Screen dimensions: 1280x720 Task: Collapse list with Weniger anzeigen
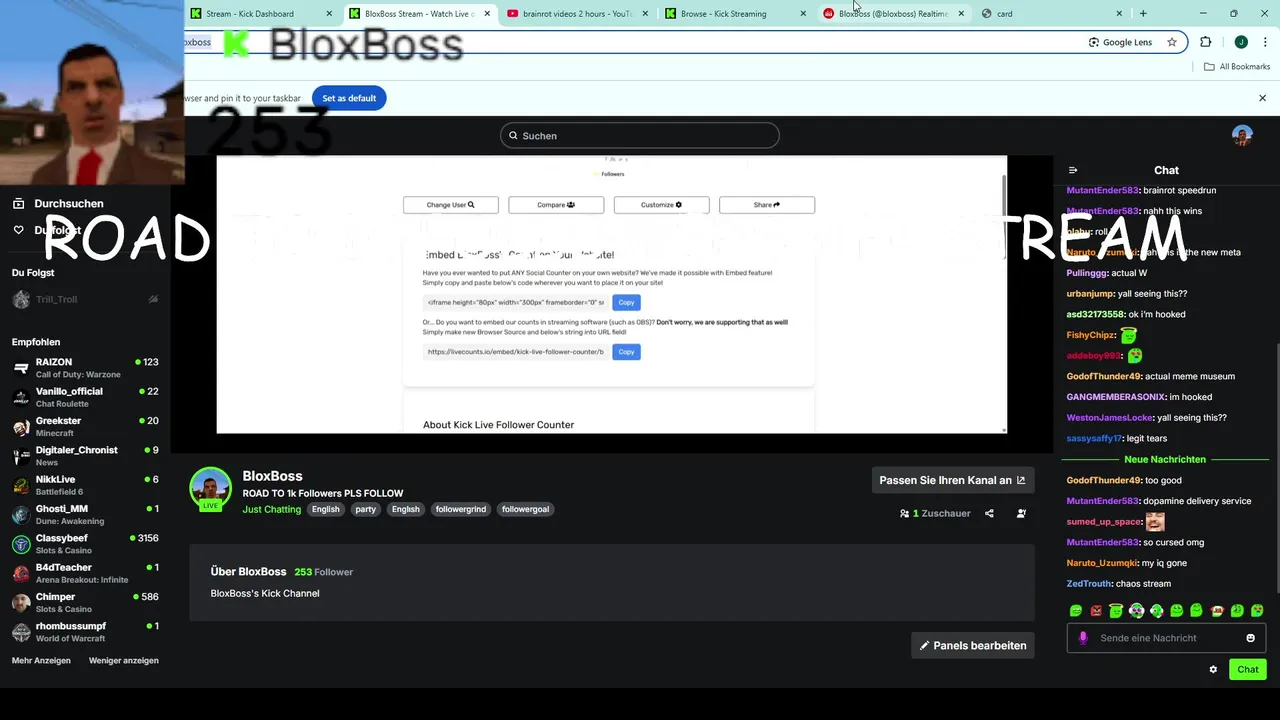[x=124, y=661]
